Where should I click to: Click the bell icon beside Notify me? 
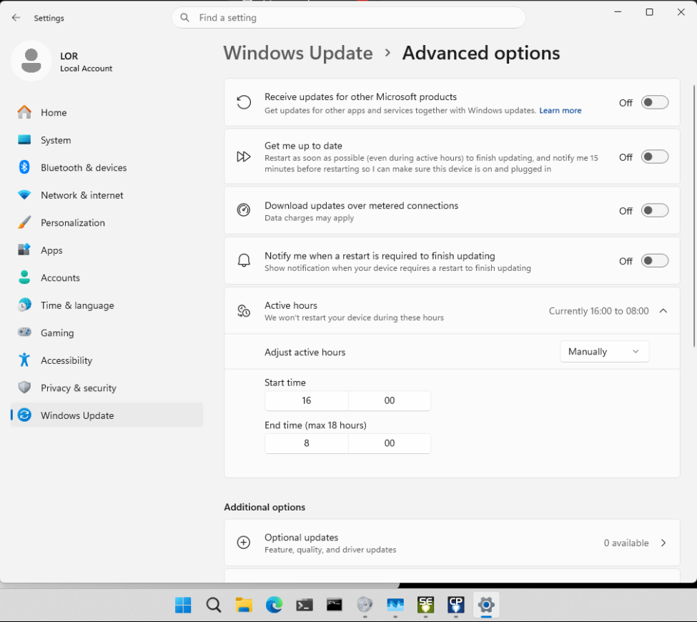[244, 261]
